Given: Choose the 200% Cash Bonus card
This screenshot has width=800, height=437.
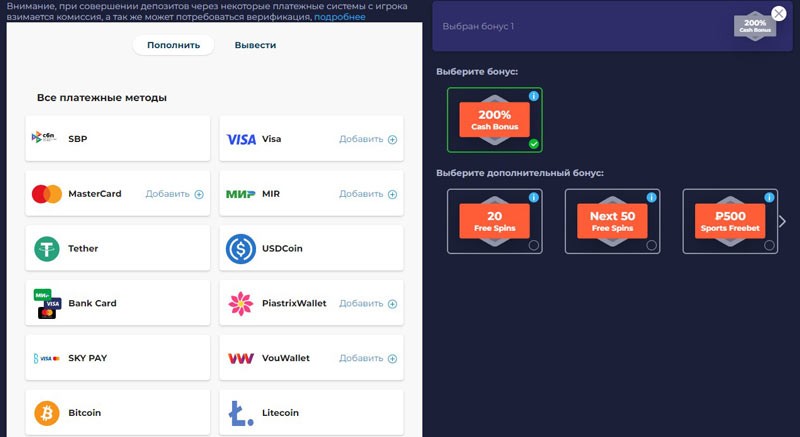Looking at the screenshot, I should [494, 120].
